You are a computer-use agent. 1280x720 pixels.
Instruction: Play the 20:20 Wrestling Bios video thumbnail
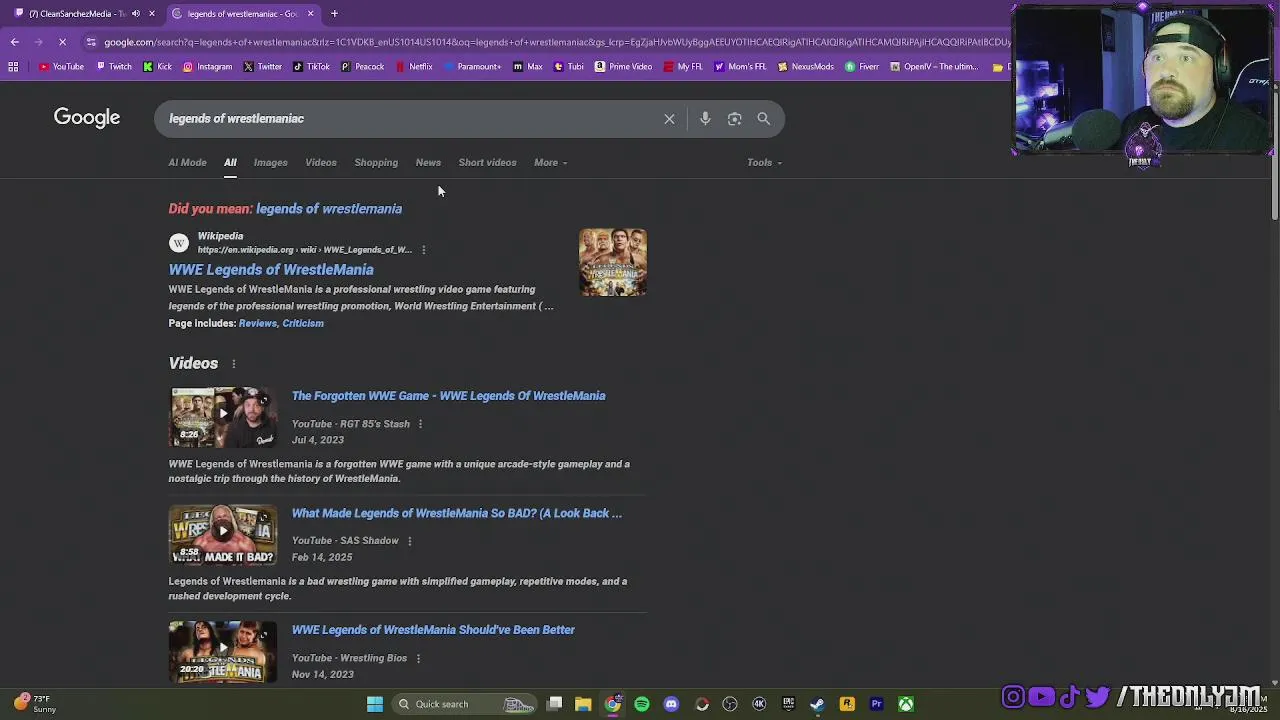coord(222,651)
